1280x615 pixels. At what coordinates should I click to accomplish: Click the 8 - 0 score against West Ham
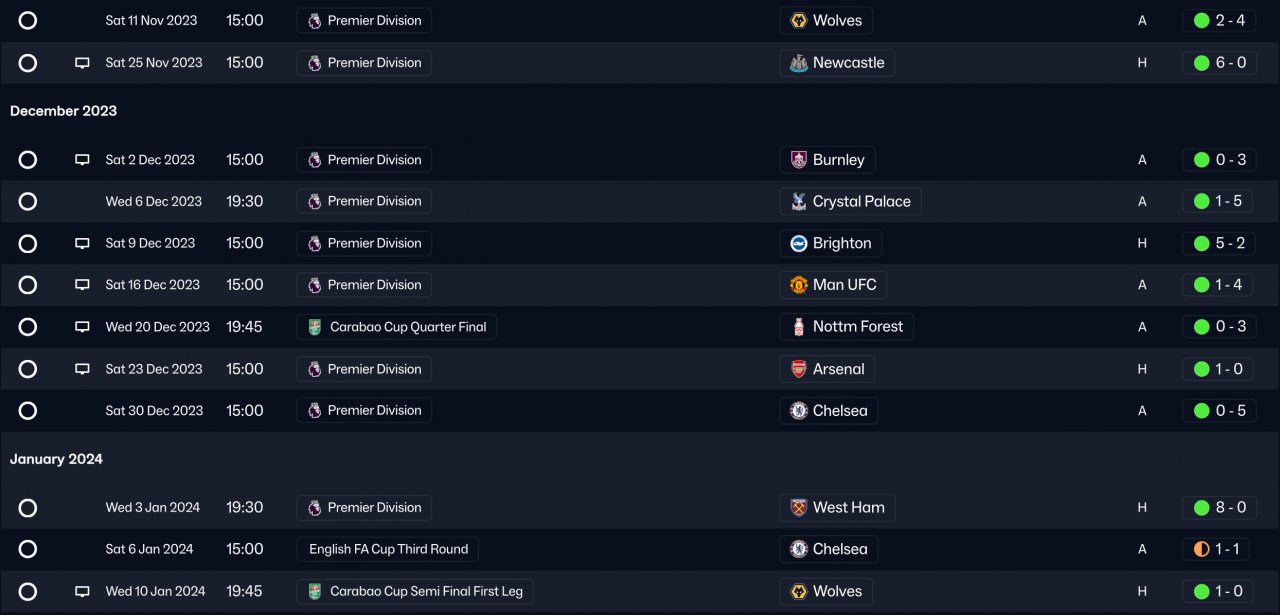pyautogui.click(x=1219, y=508)
